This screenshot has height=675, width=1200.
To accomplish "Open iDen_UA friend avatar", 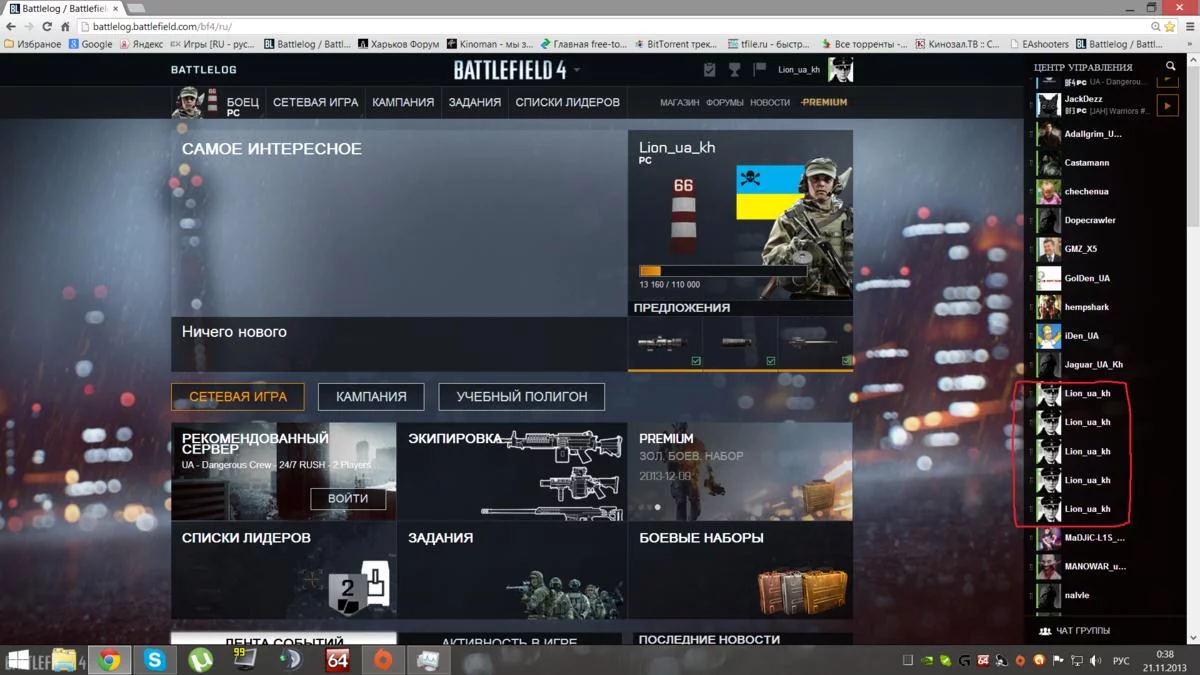I will tap(1048, 336).
